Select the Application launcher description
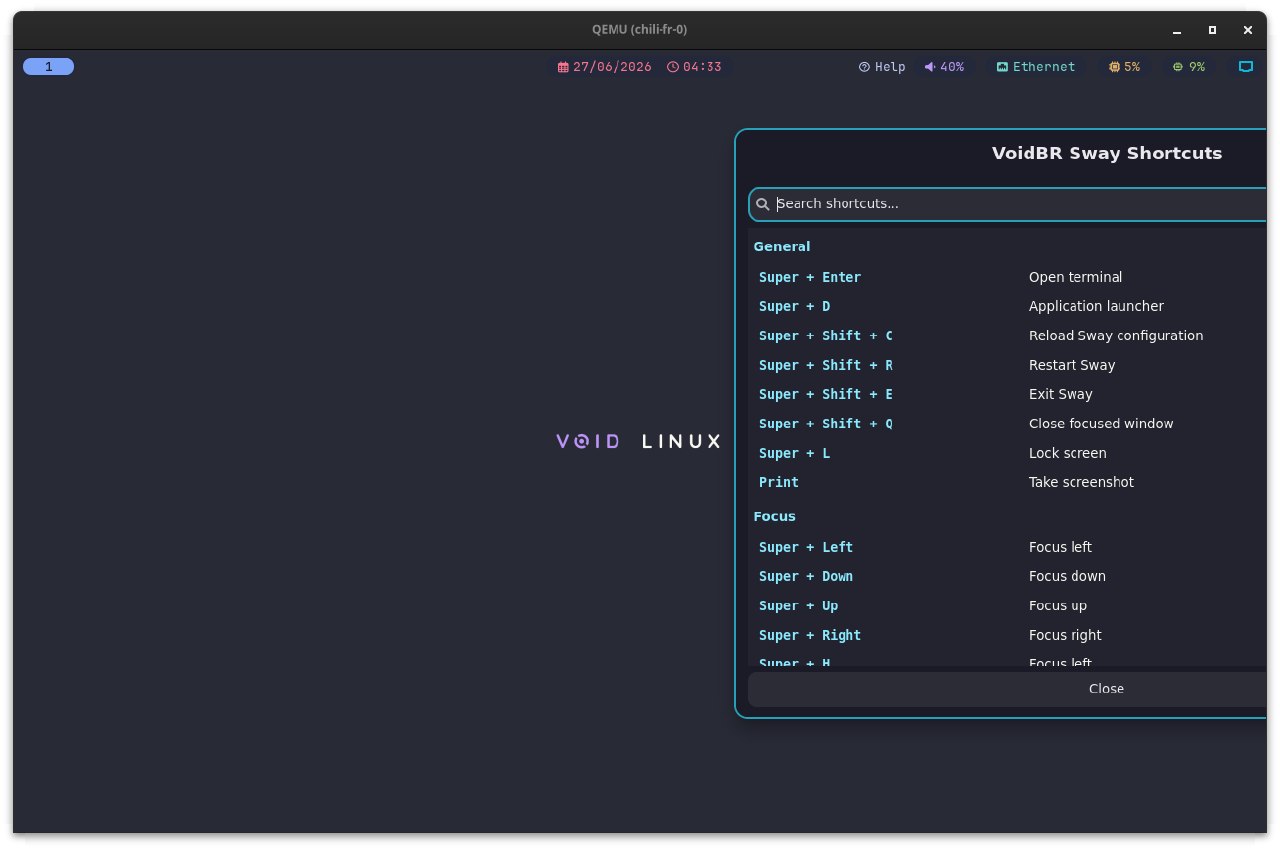Viewport: 1280px width, 849px height. (x=1096, y=306)
